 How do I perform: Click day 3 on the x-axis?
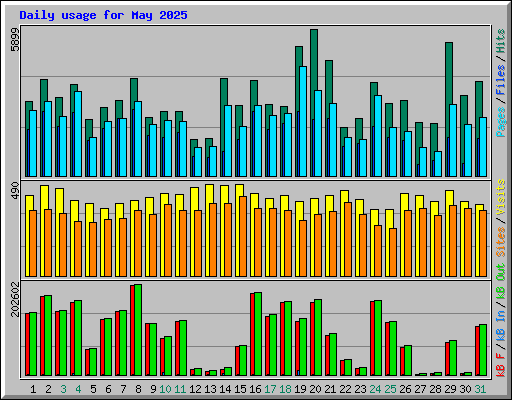pos(63,389)
